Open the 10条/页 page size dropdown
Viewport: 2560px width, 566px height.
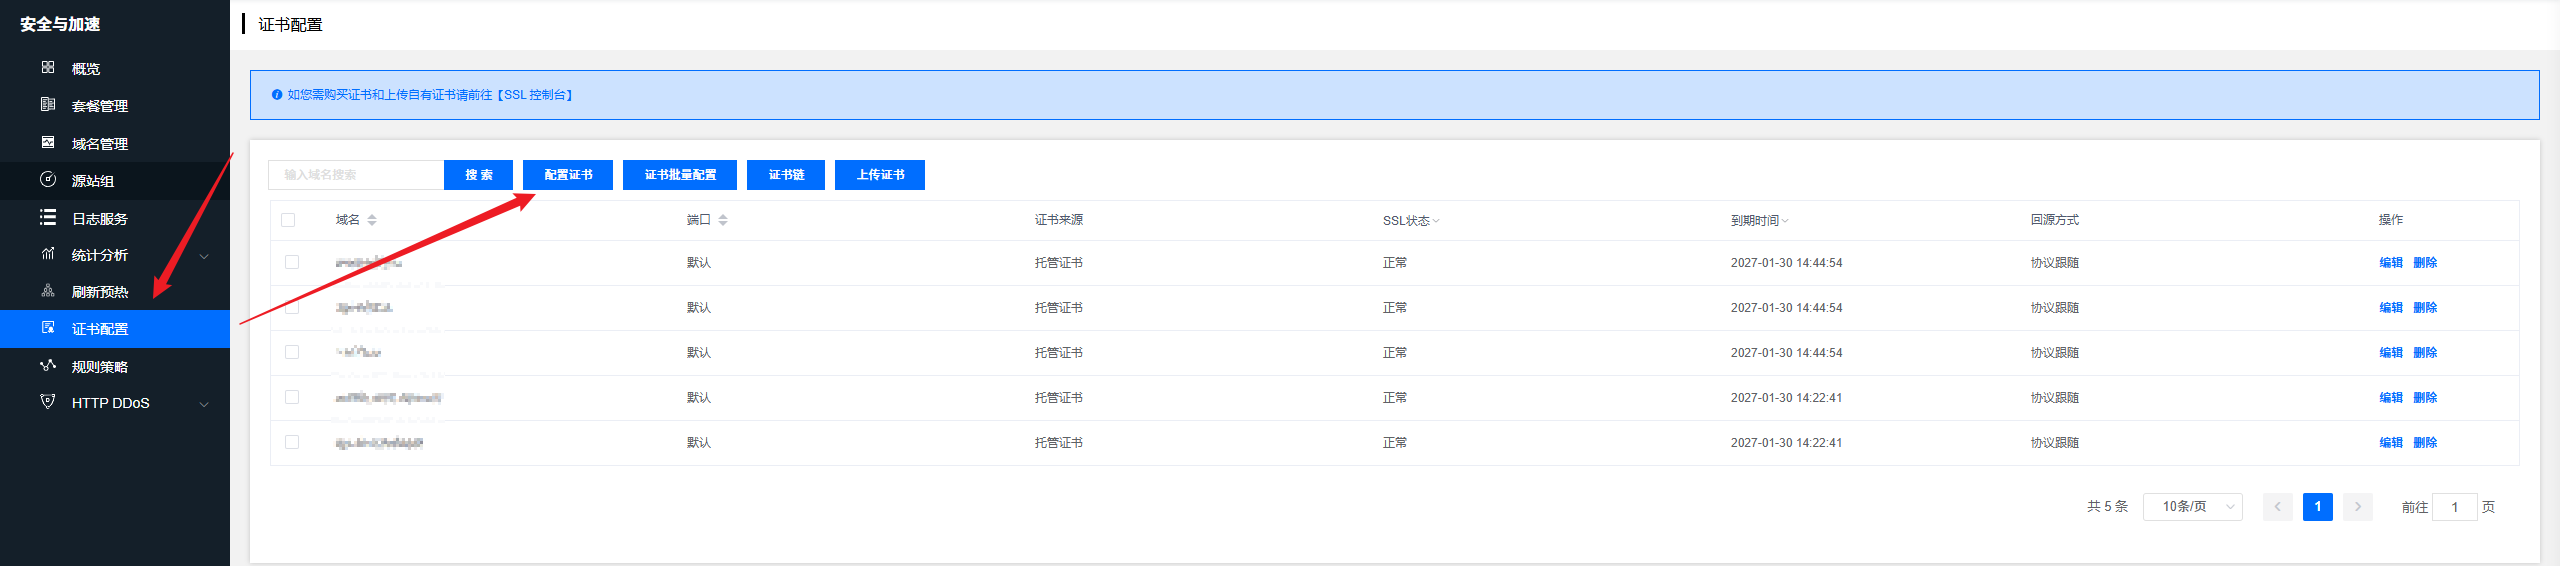point(2192,507)
